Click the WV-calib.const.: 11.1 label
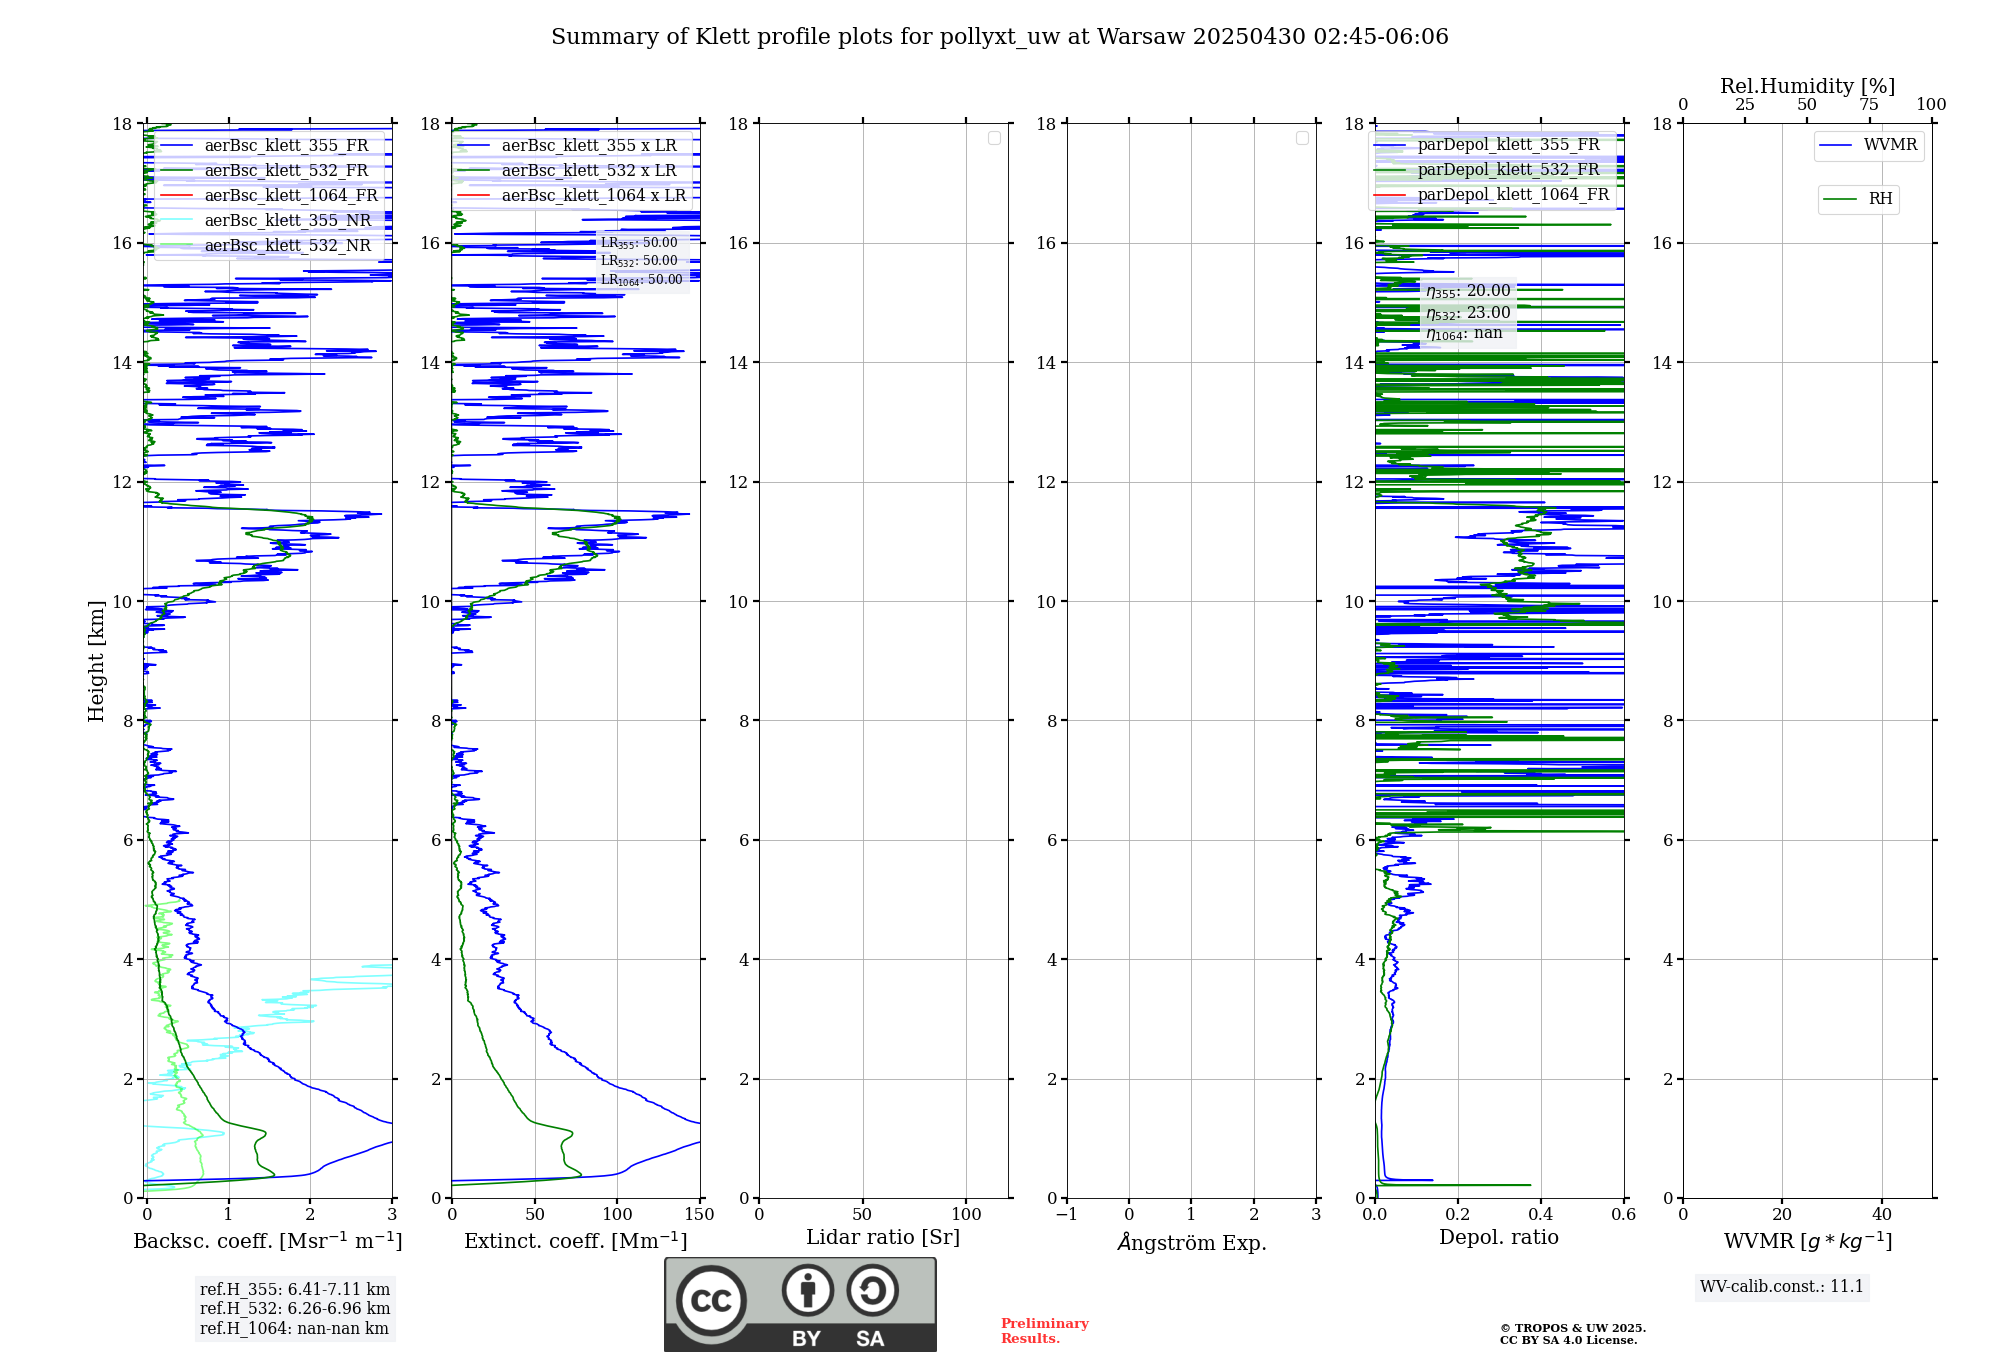This screenshot has height=1360, width=2000. 1782,1287
